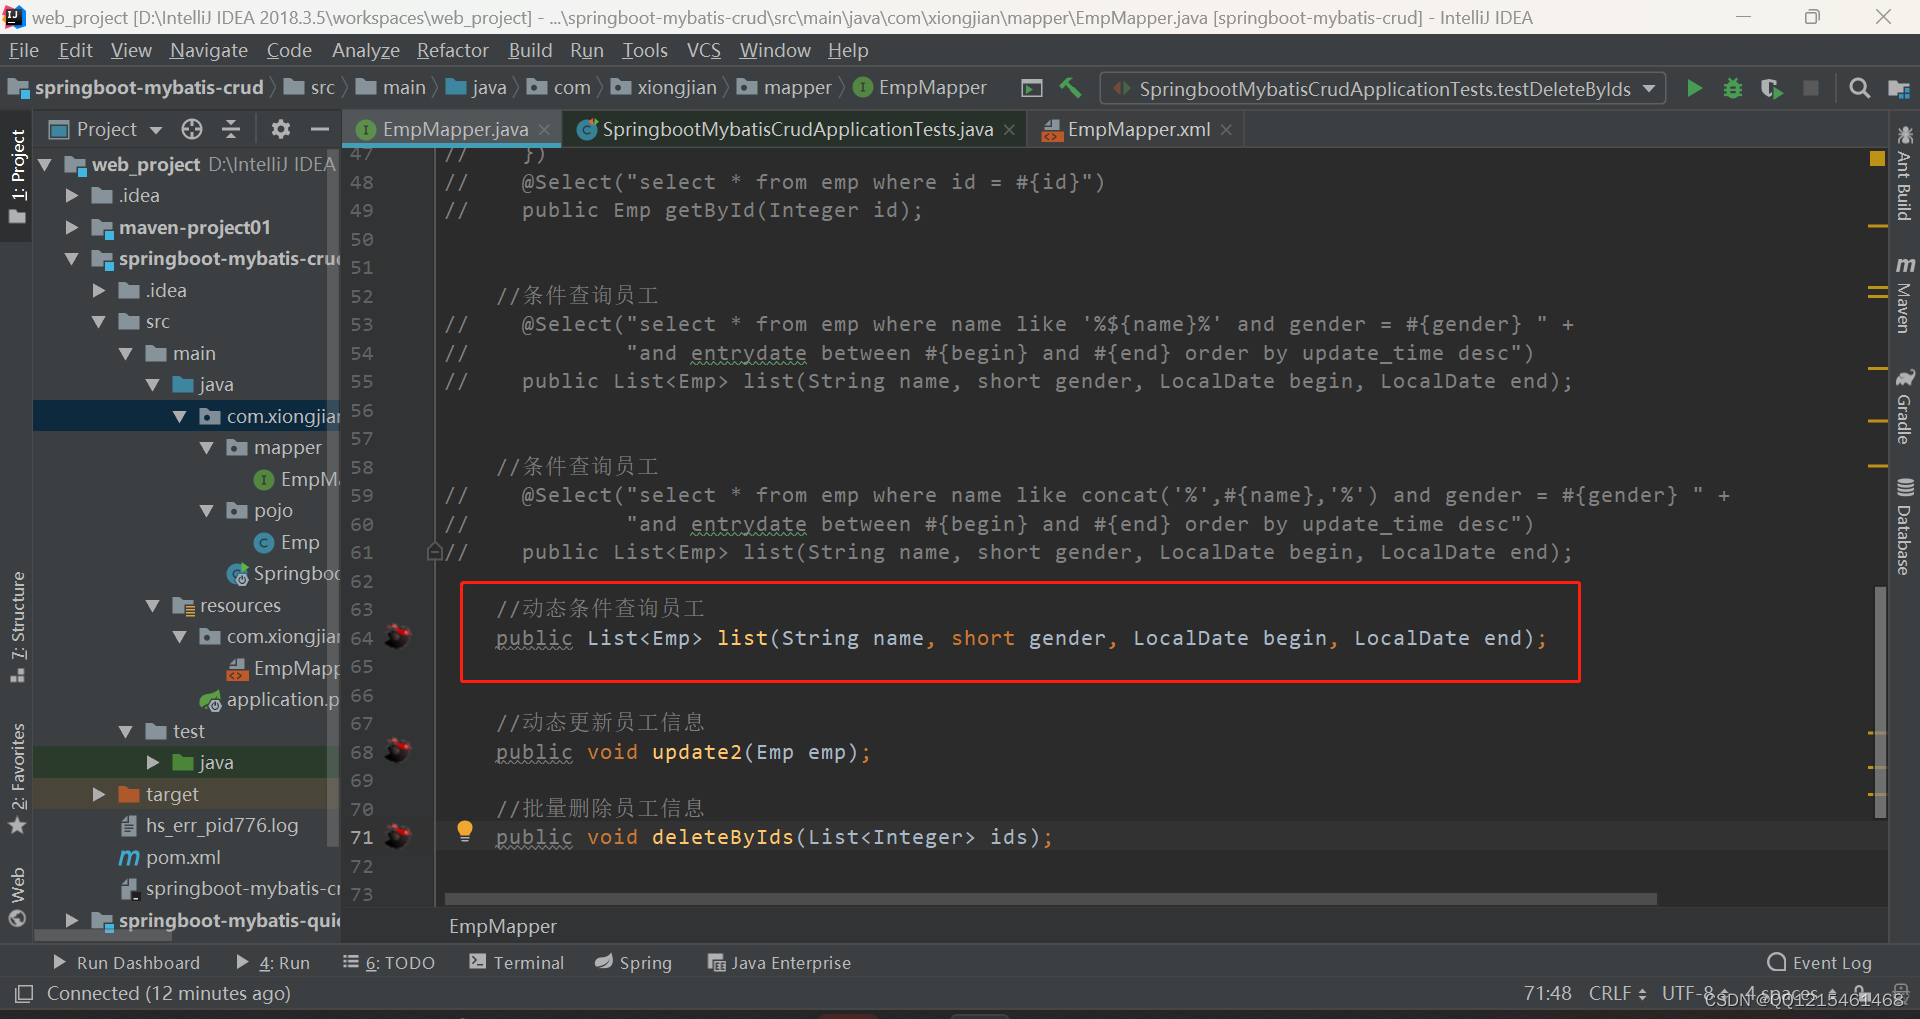1920x1019 pixels.
Task: Close the EmpMapper.java tab
Action: (x=544, y=129)
